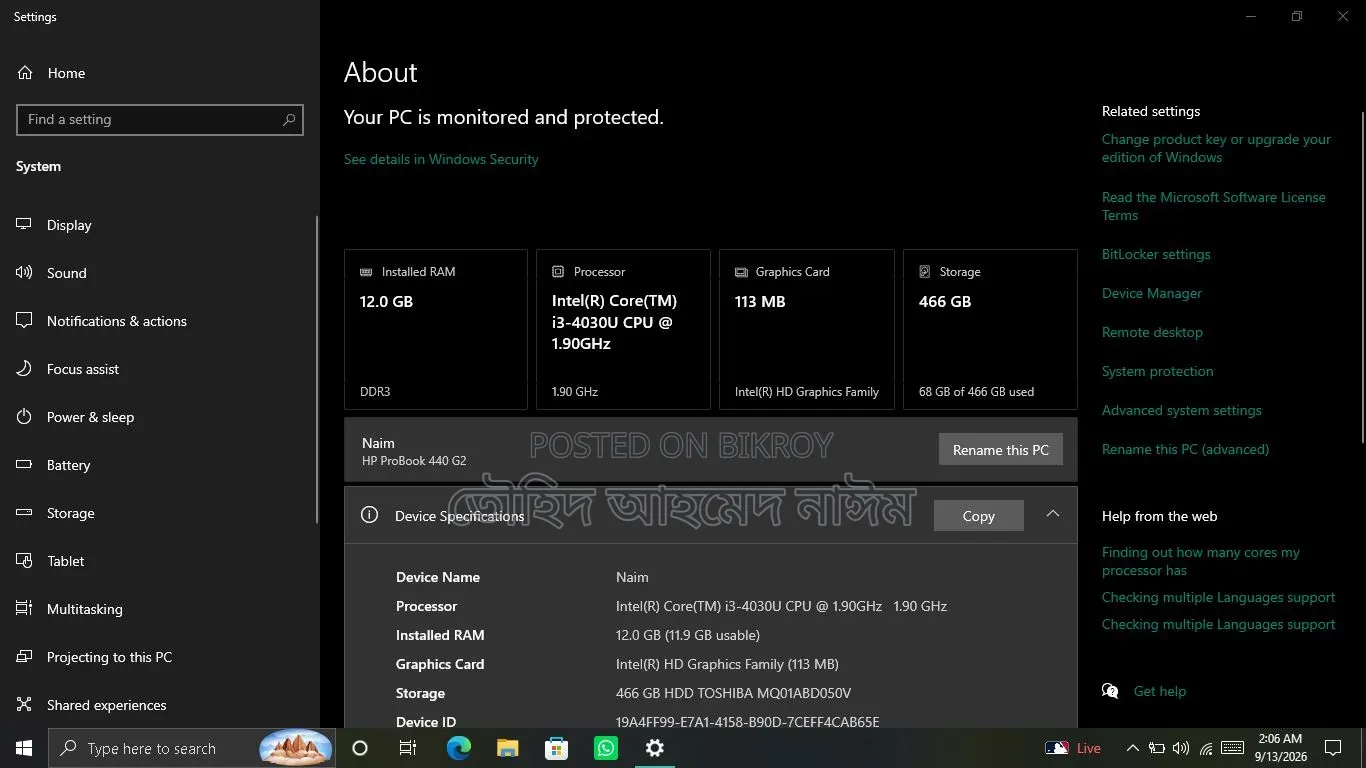Click the Graphics Card card icon
This screenshot has width=1366, height=768.
(741, 272)
